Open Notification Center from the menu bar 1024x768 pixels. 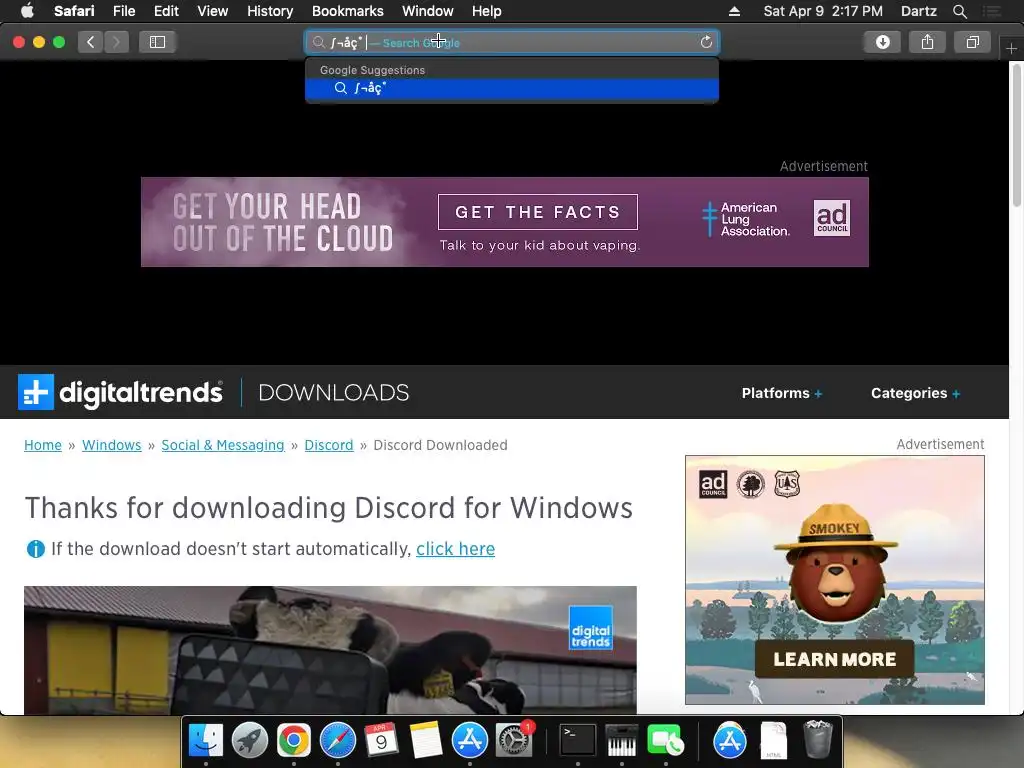coord(992,11)
